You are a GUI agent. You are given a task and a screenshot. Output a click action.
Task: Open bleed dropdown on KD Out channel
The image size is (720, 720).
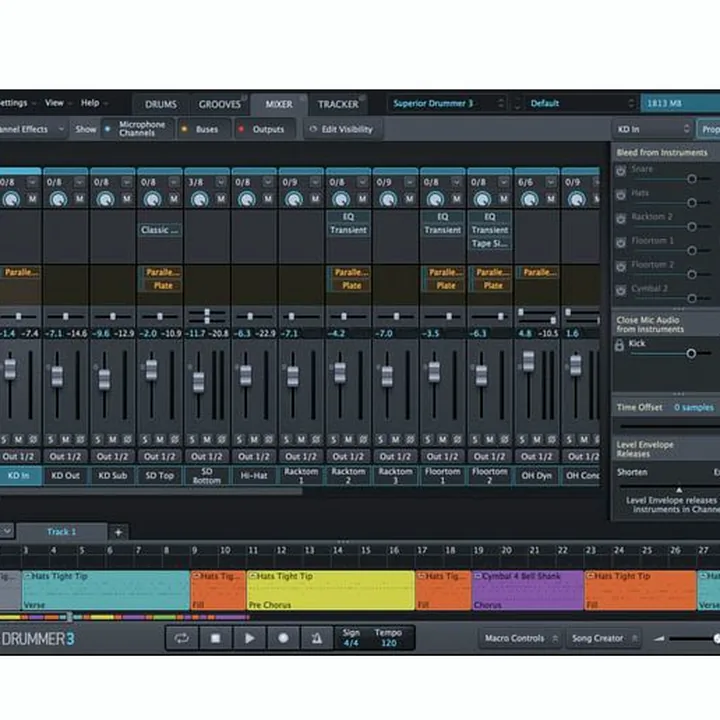pos(79,182)
